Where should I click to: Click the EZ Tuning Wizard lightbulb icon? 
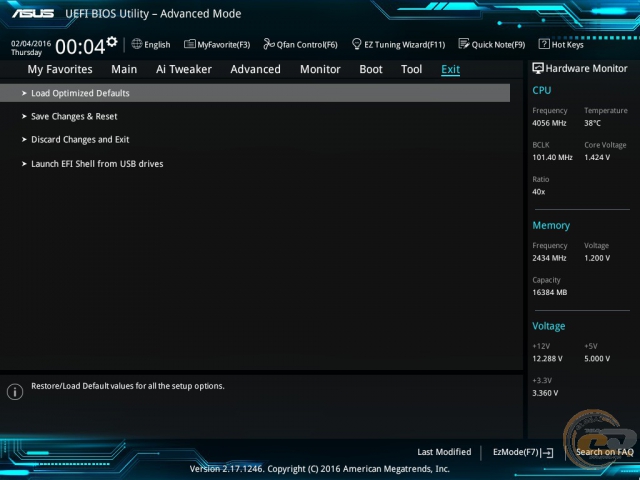tap(356, 44)
